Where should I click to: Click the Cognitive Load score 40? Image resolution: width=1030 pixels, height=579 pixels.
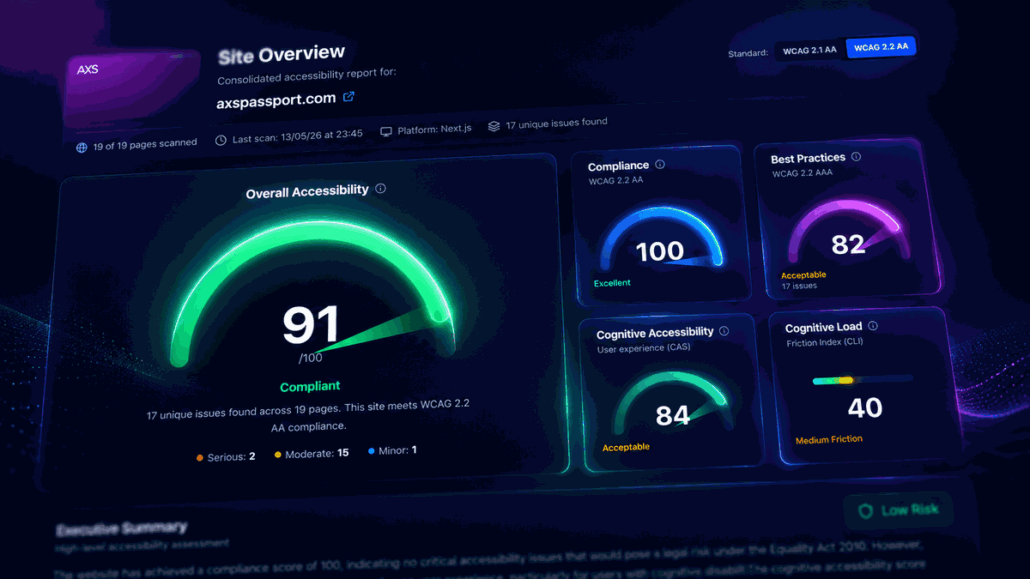[x=864, y=408]
